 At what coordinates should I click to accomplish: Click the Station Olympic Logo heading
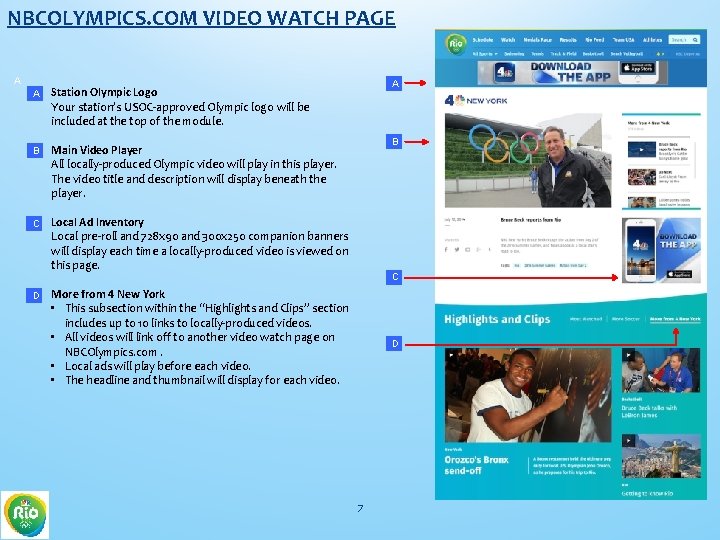pos(104,92)
